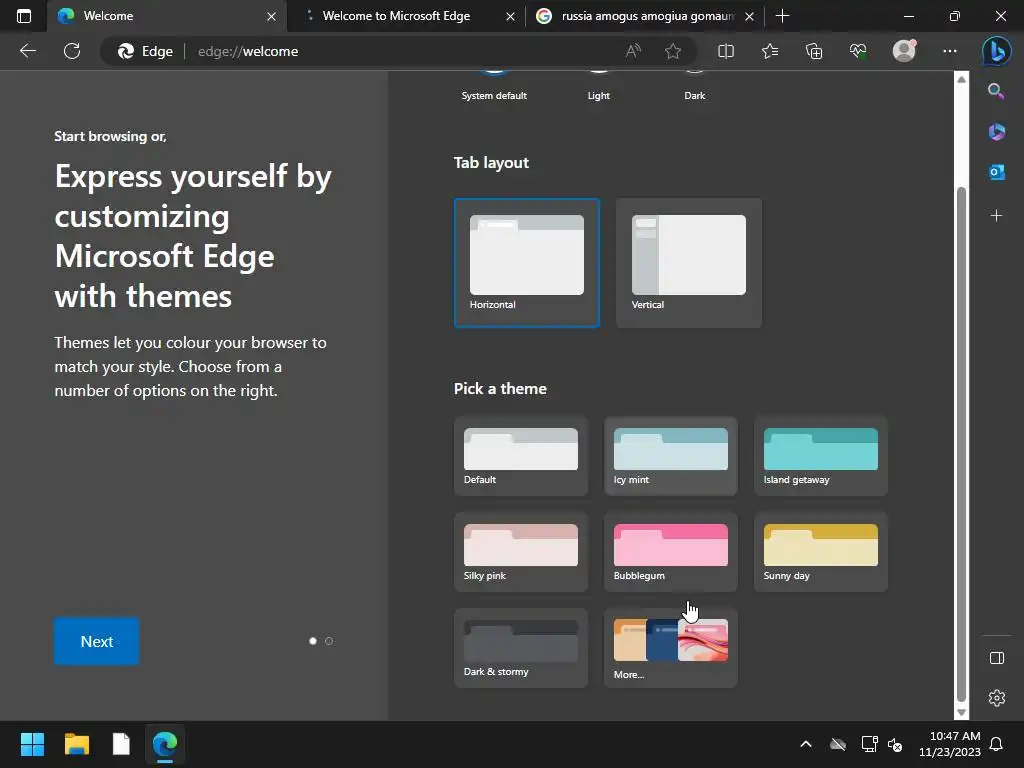This screenshot has width=1024, height=768.
Task: Switch to Welcome to Microsoft Edge tab
Action: coord(405,16)
